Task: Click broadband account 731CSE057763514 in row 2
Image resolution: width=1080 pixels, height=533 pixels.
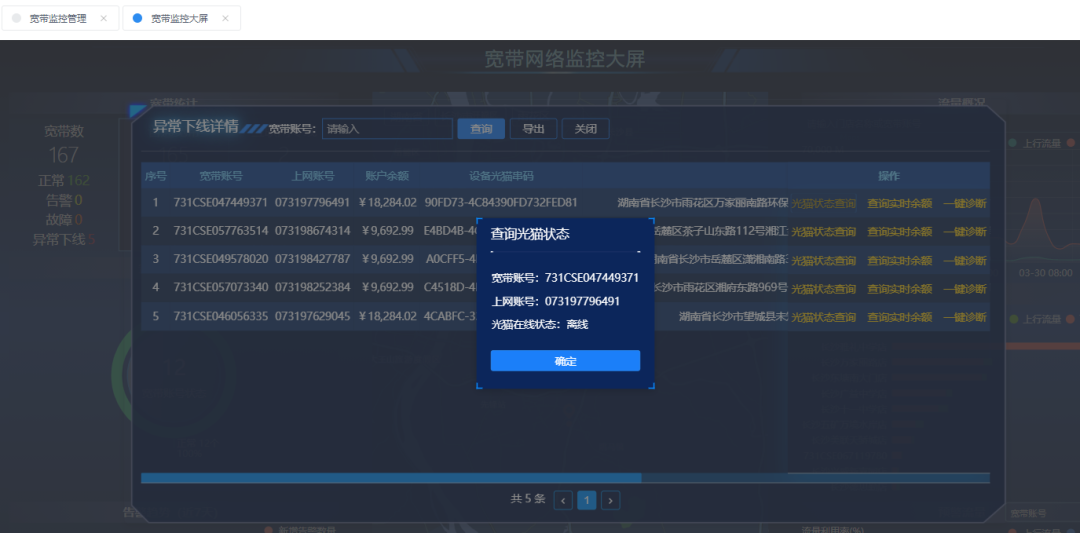Action: click(220, 232)
